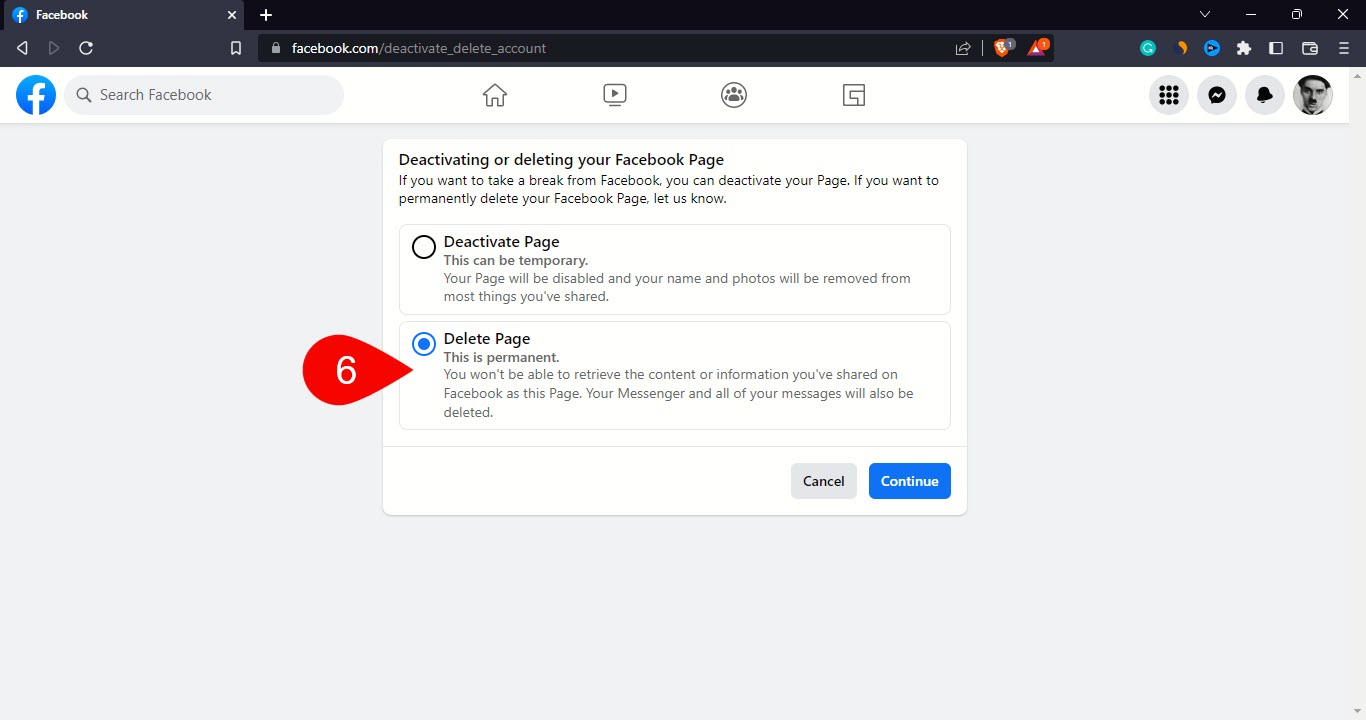
Task: Click the Continue button
Action: (909, 481)
